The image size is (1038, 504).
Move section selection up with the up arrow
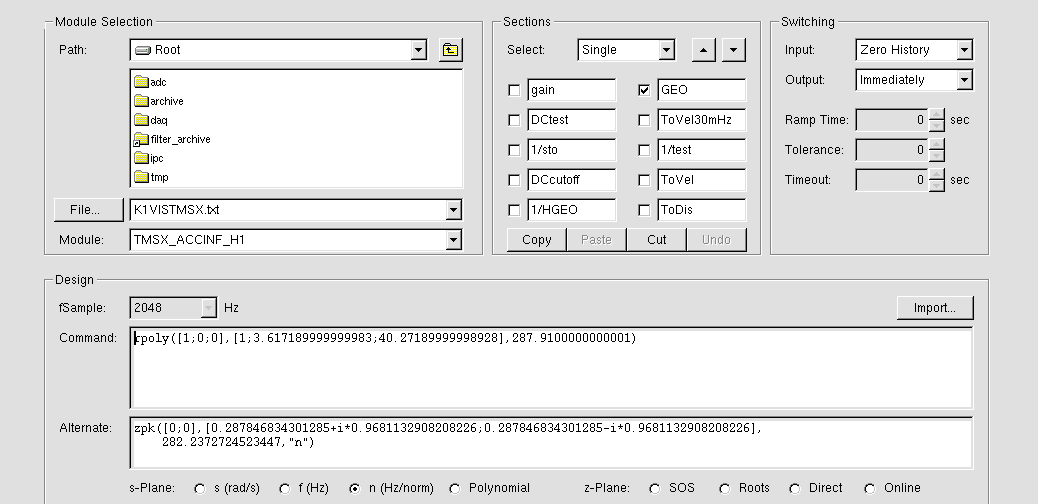704,50
